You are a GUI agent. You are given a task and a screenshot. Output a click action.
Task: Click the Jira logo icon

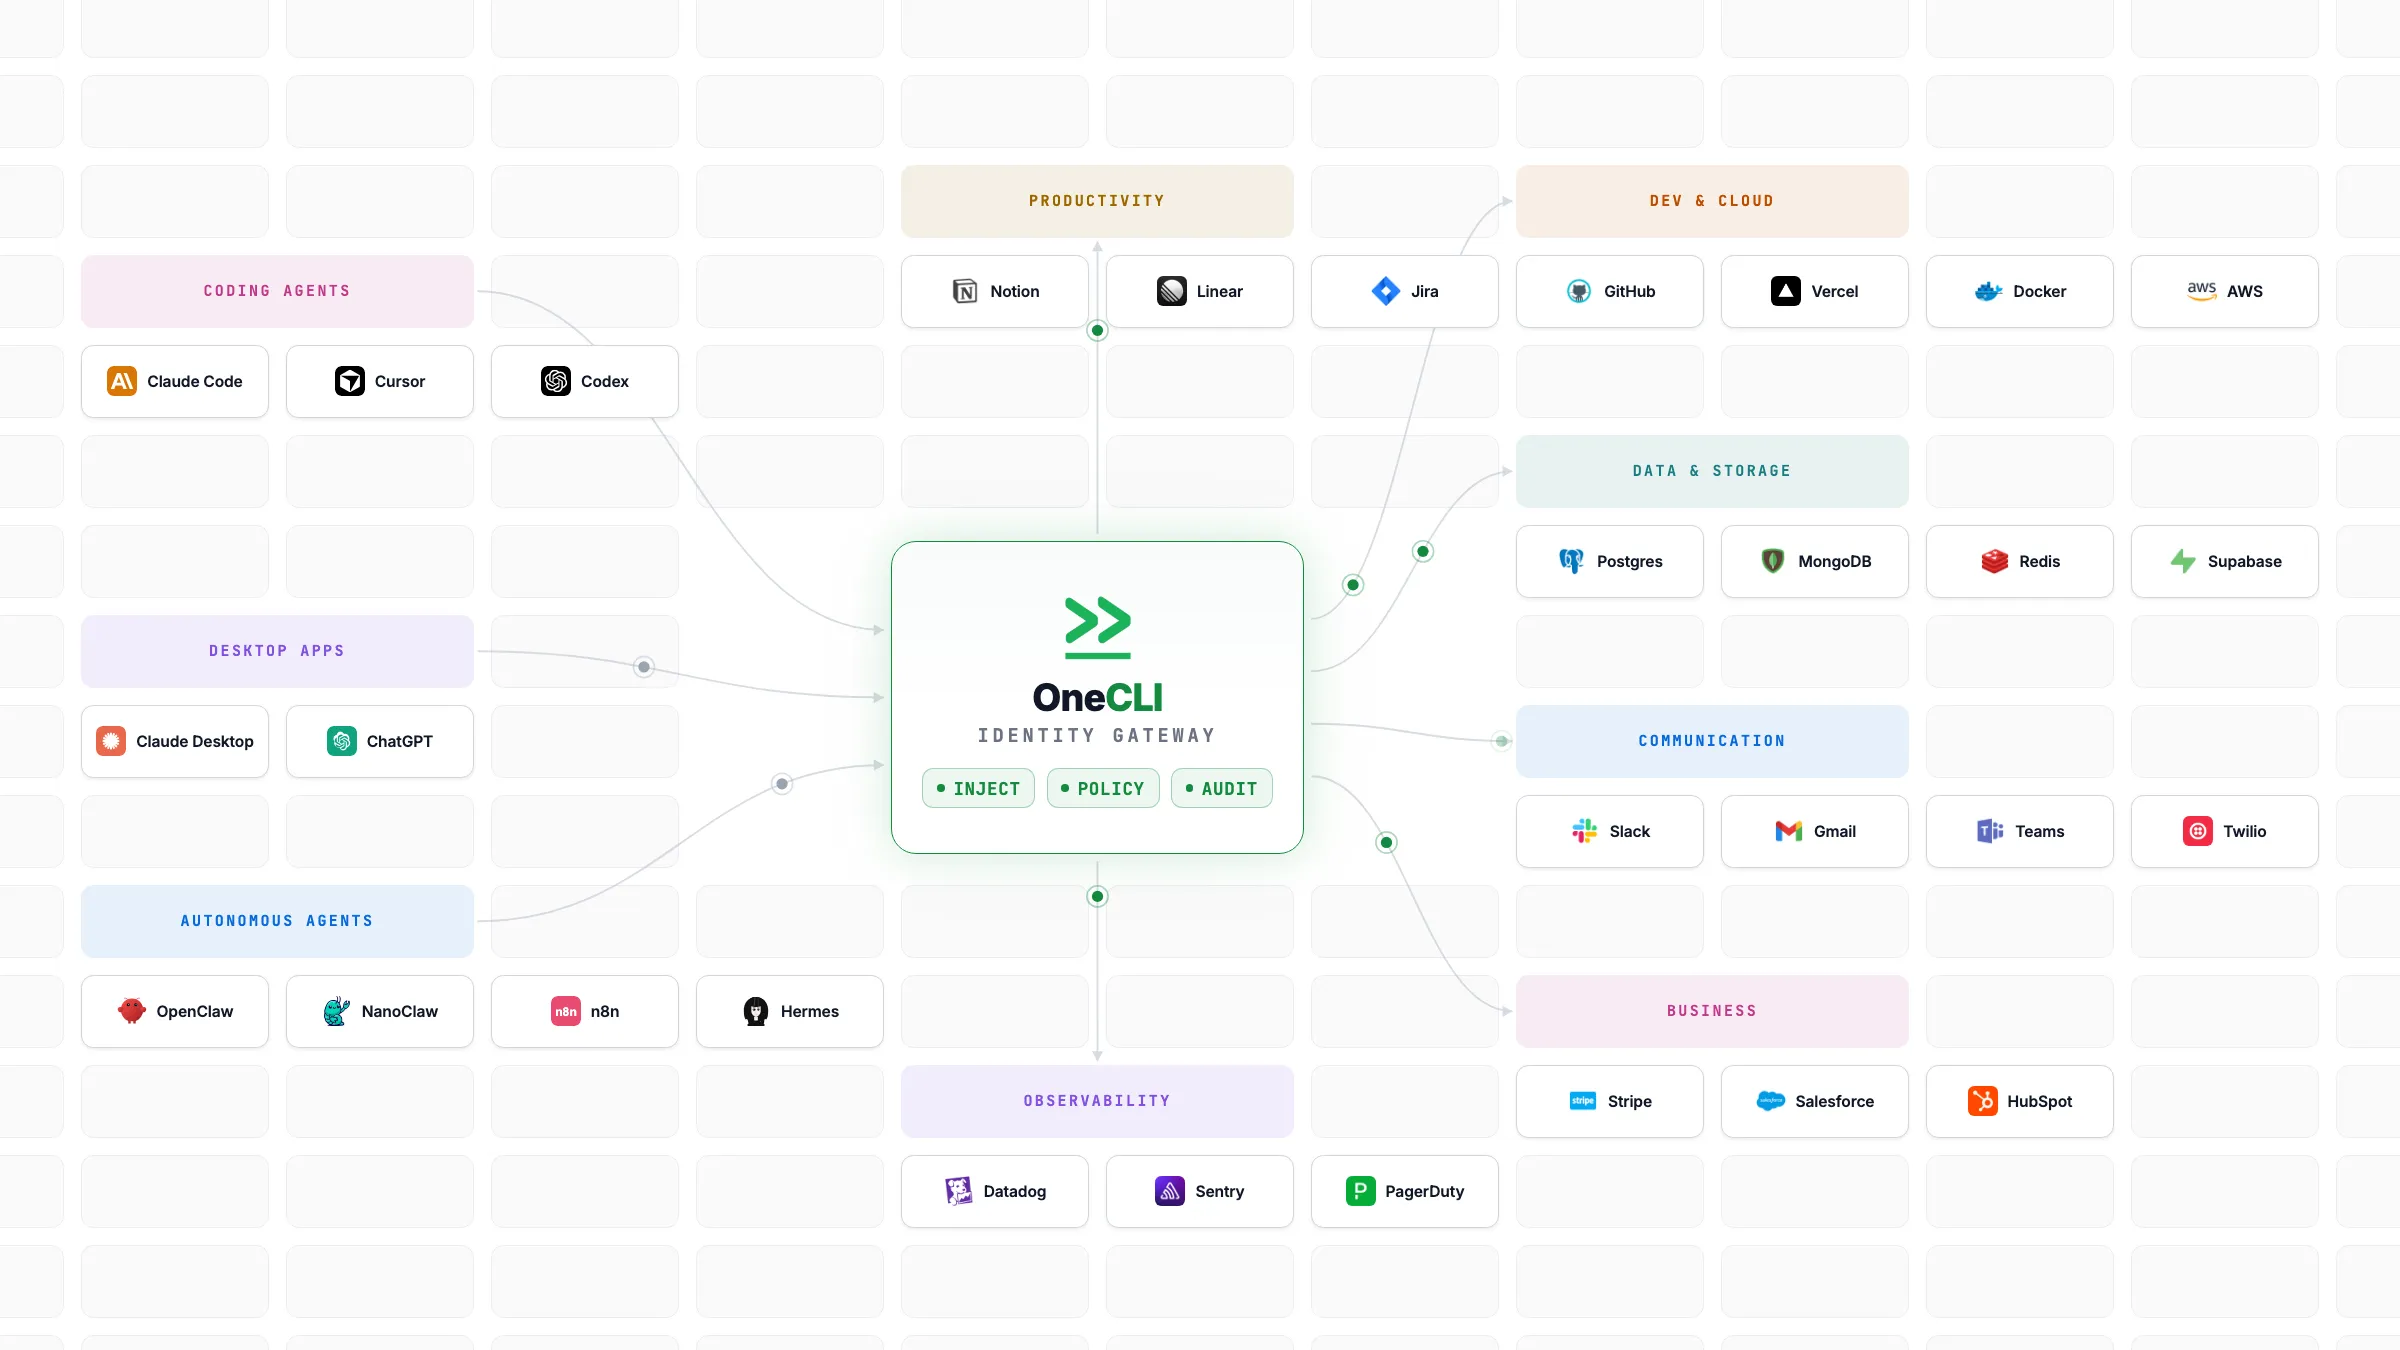[1386, 291]
